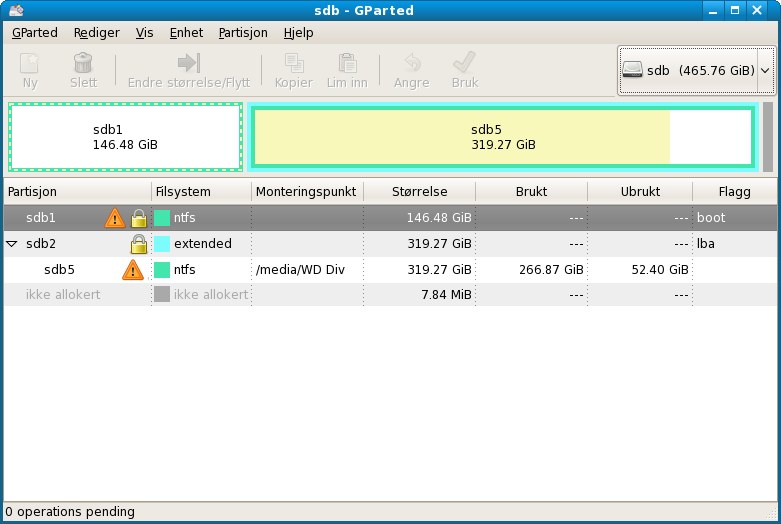Select the sdb5 block in disk graphic

[503, 137]
